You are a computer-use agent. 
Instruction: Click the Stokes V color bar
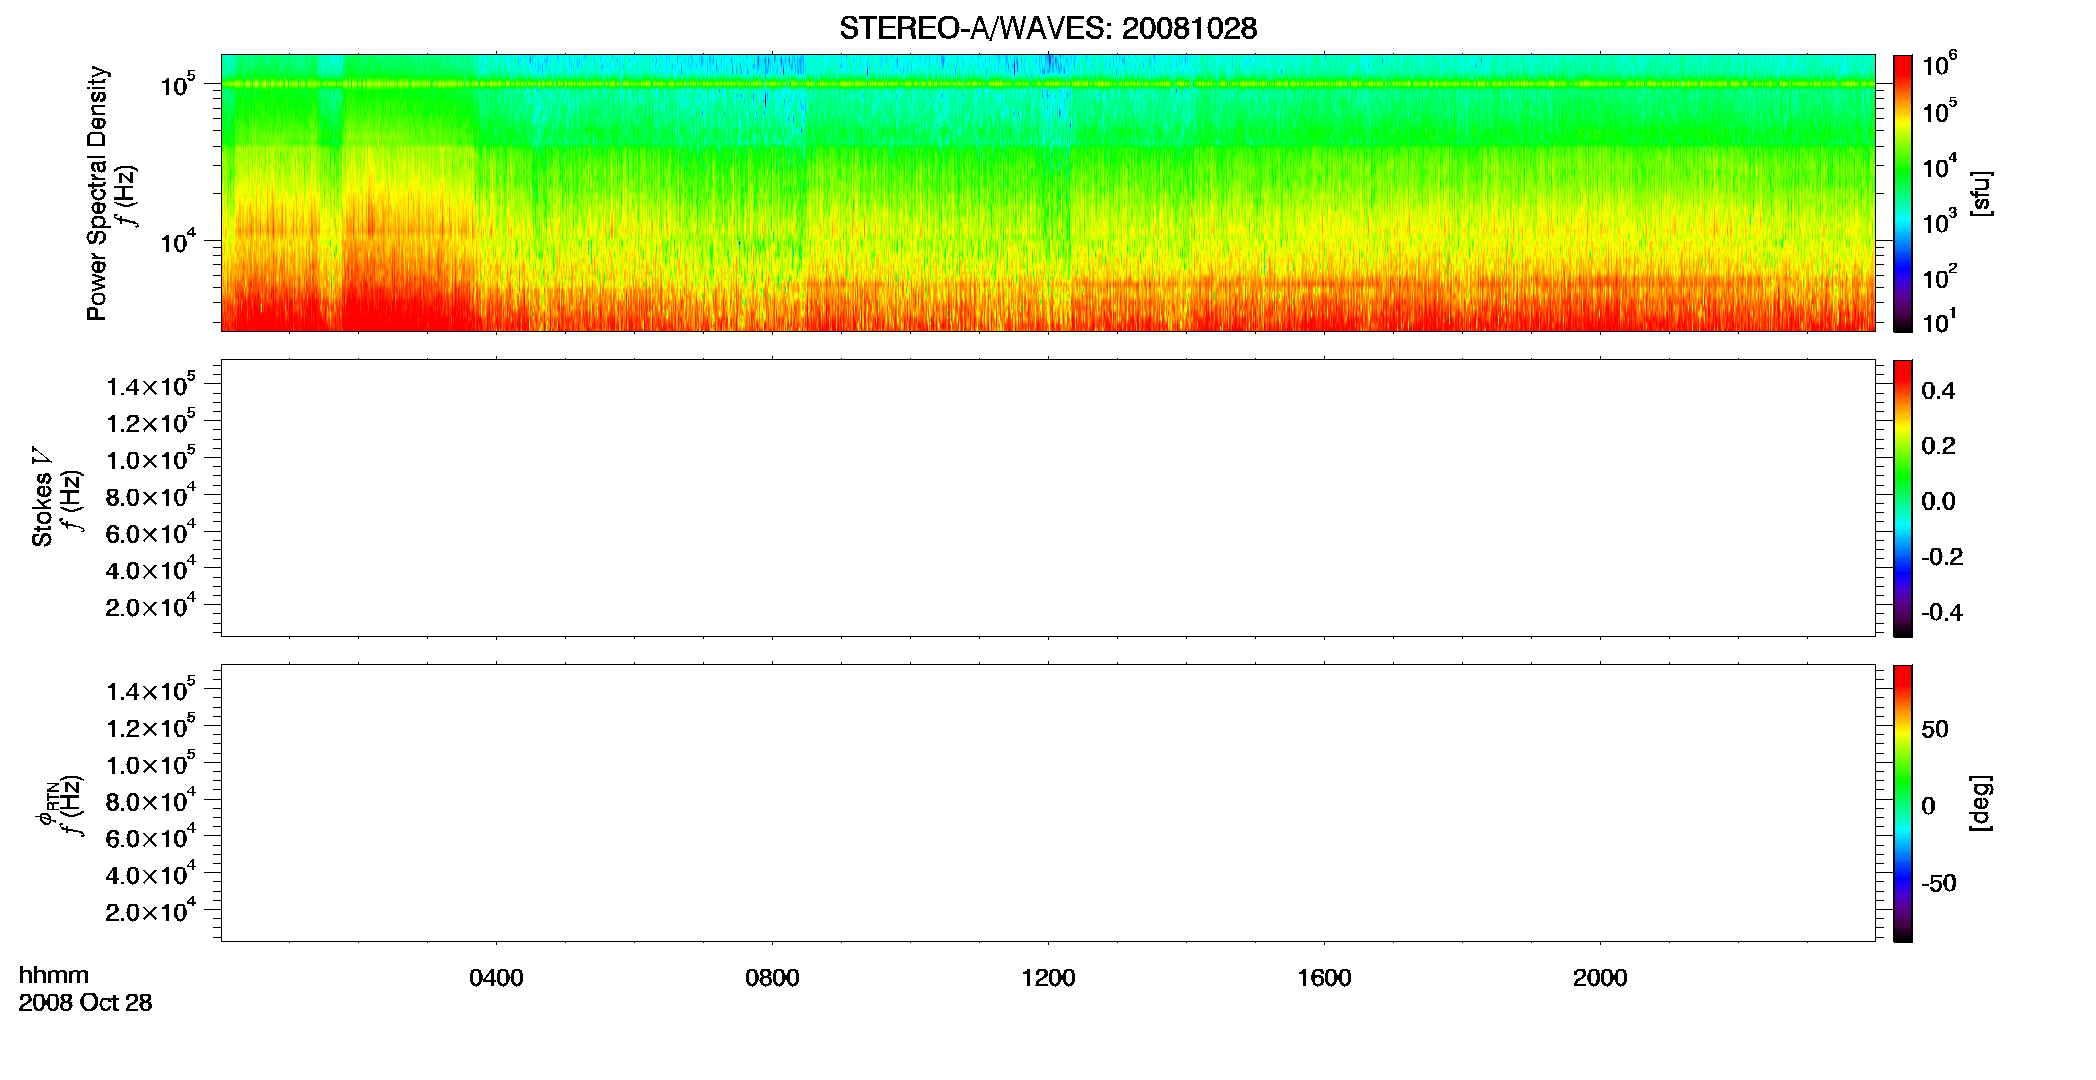click(x=1903, y=498)
